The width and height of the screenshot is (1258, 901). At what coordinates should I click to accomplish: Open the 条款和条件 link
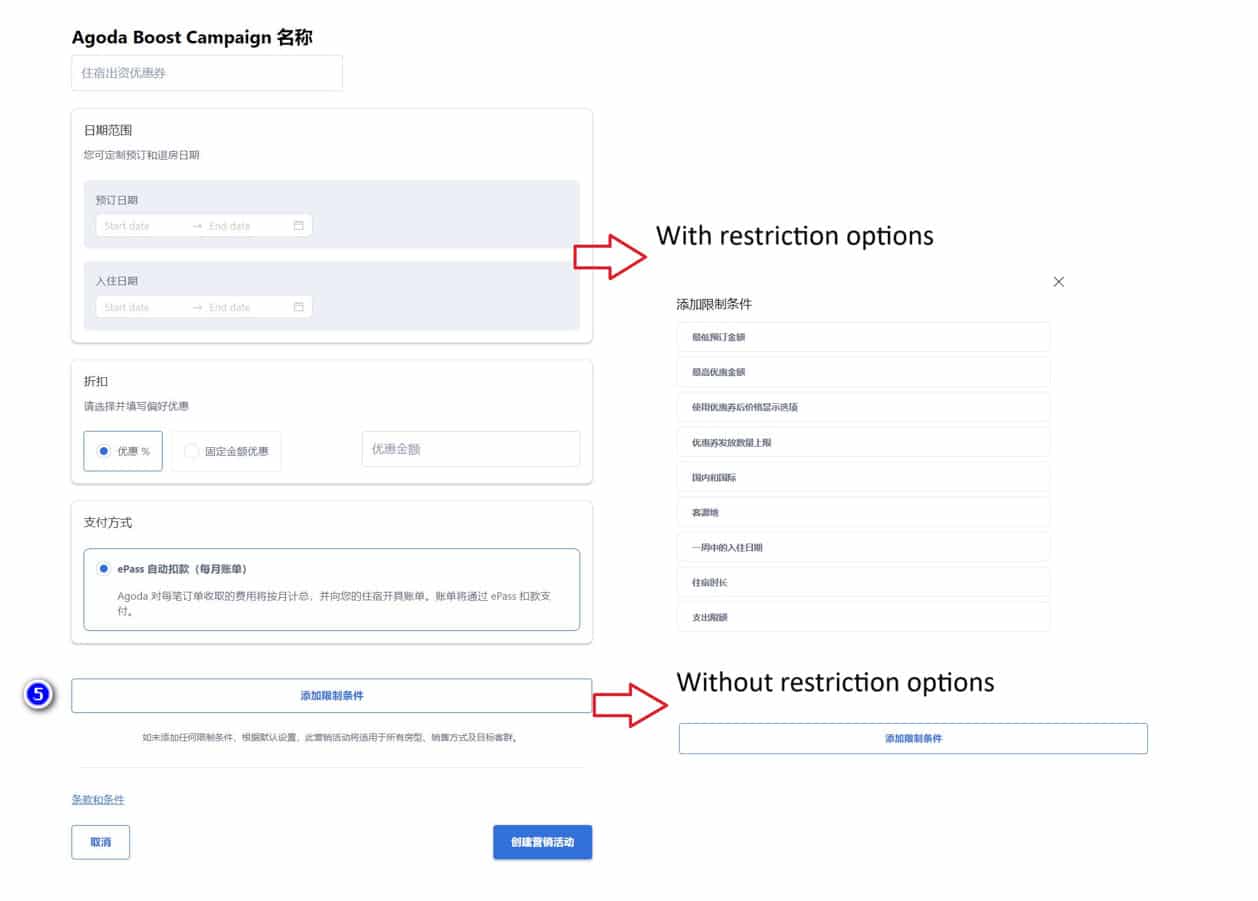[98, 800]
